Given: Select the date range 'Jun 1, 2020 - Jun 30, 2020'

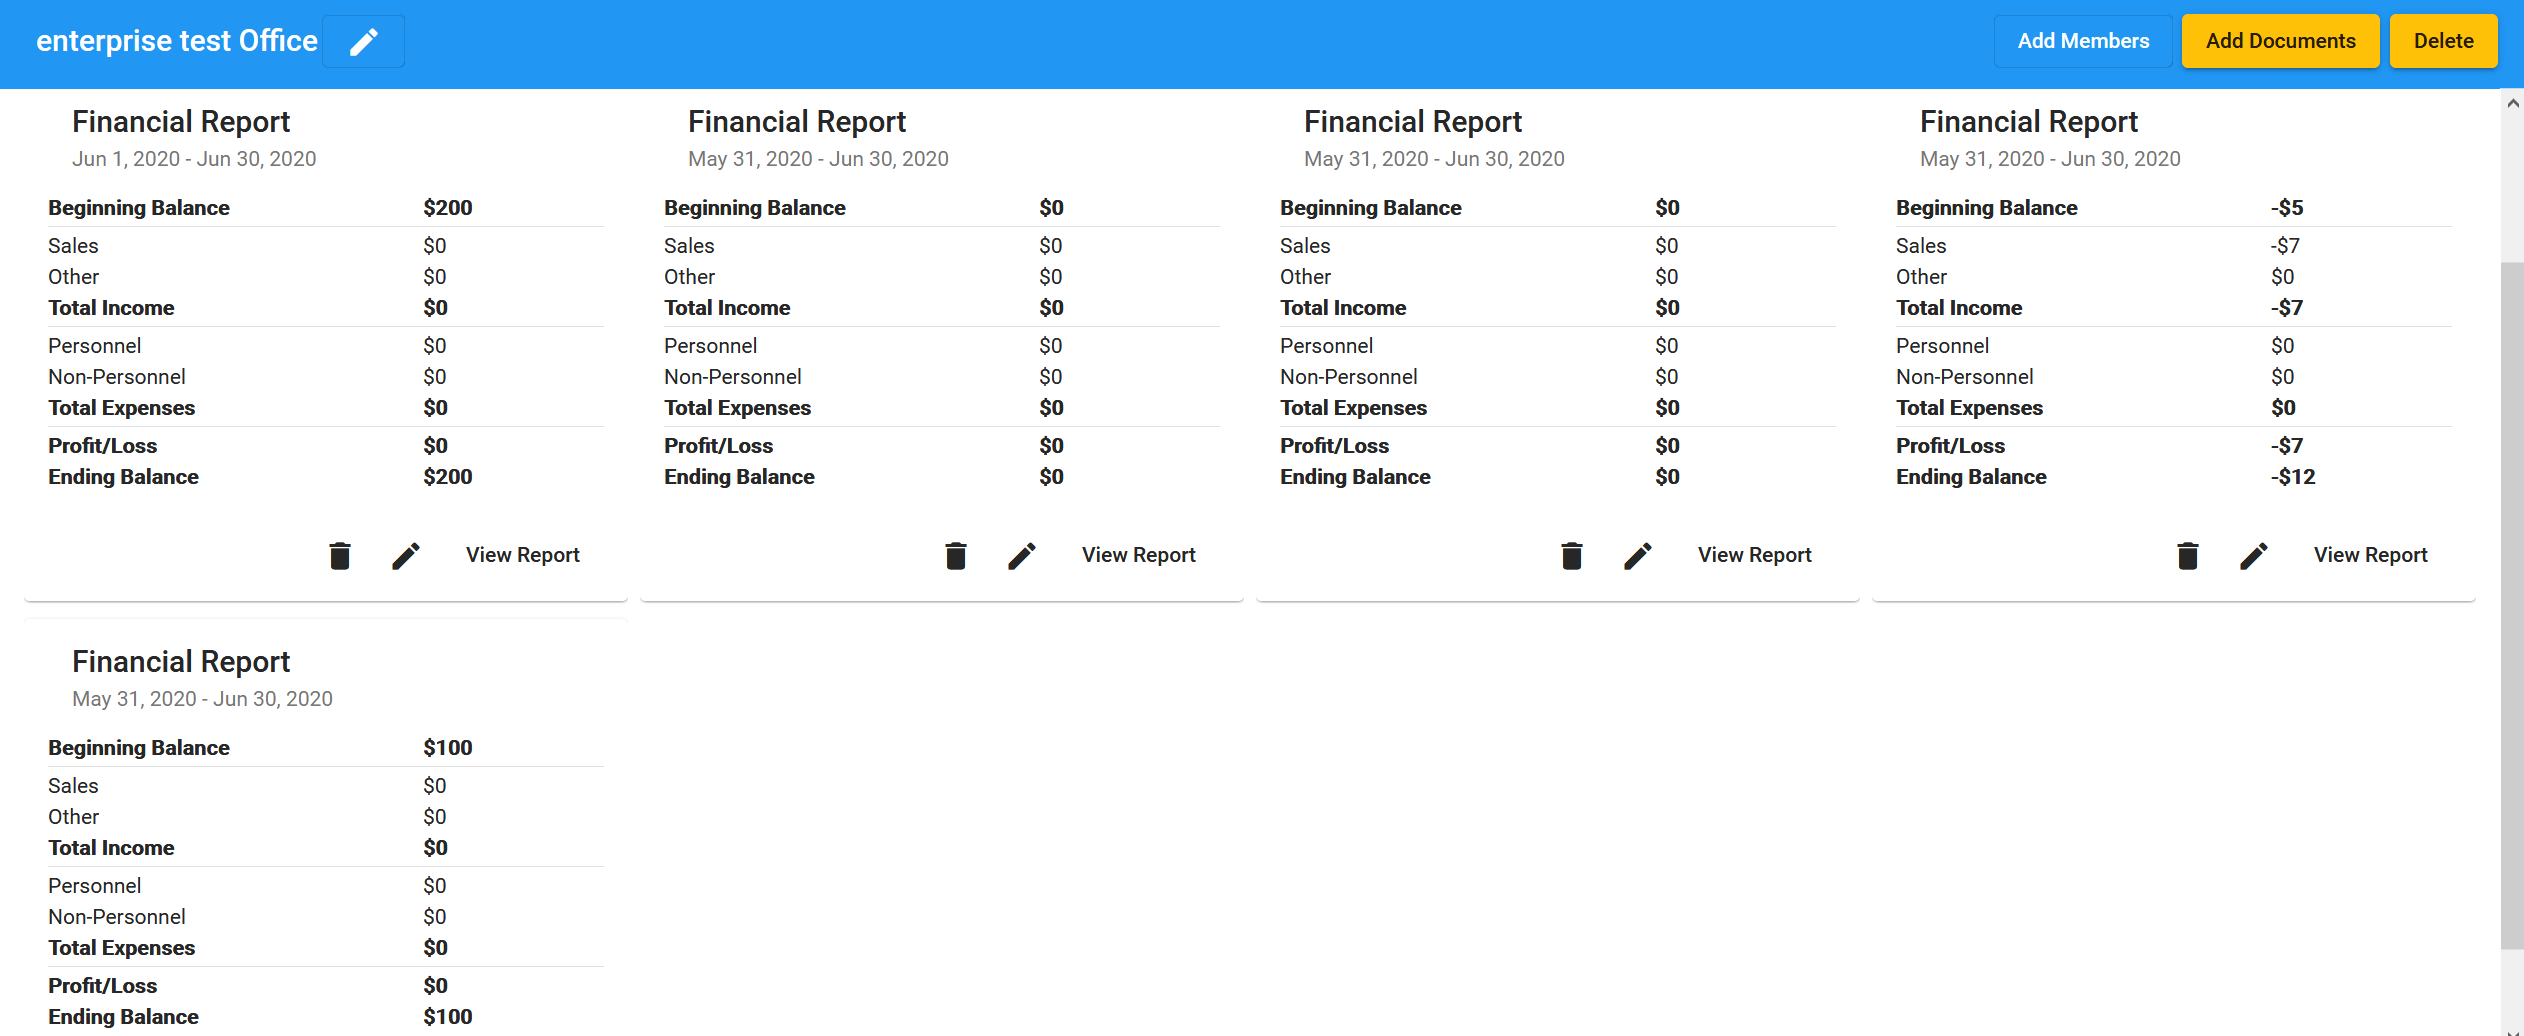Looking at the screenshot, I should point(194,159).
